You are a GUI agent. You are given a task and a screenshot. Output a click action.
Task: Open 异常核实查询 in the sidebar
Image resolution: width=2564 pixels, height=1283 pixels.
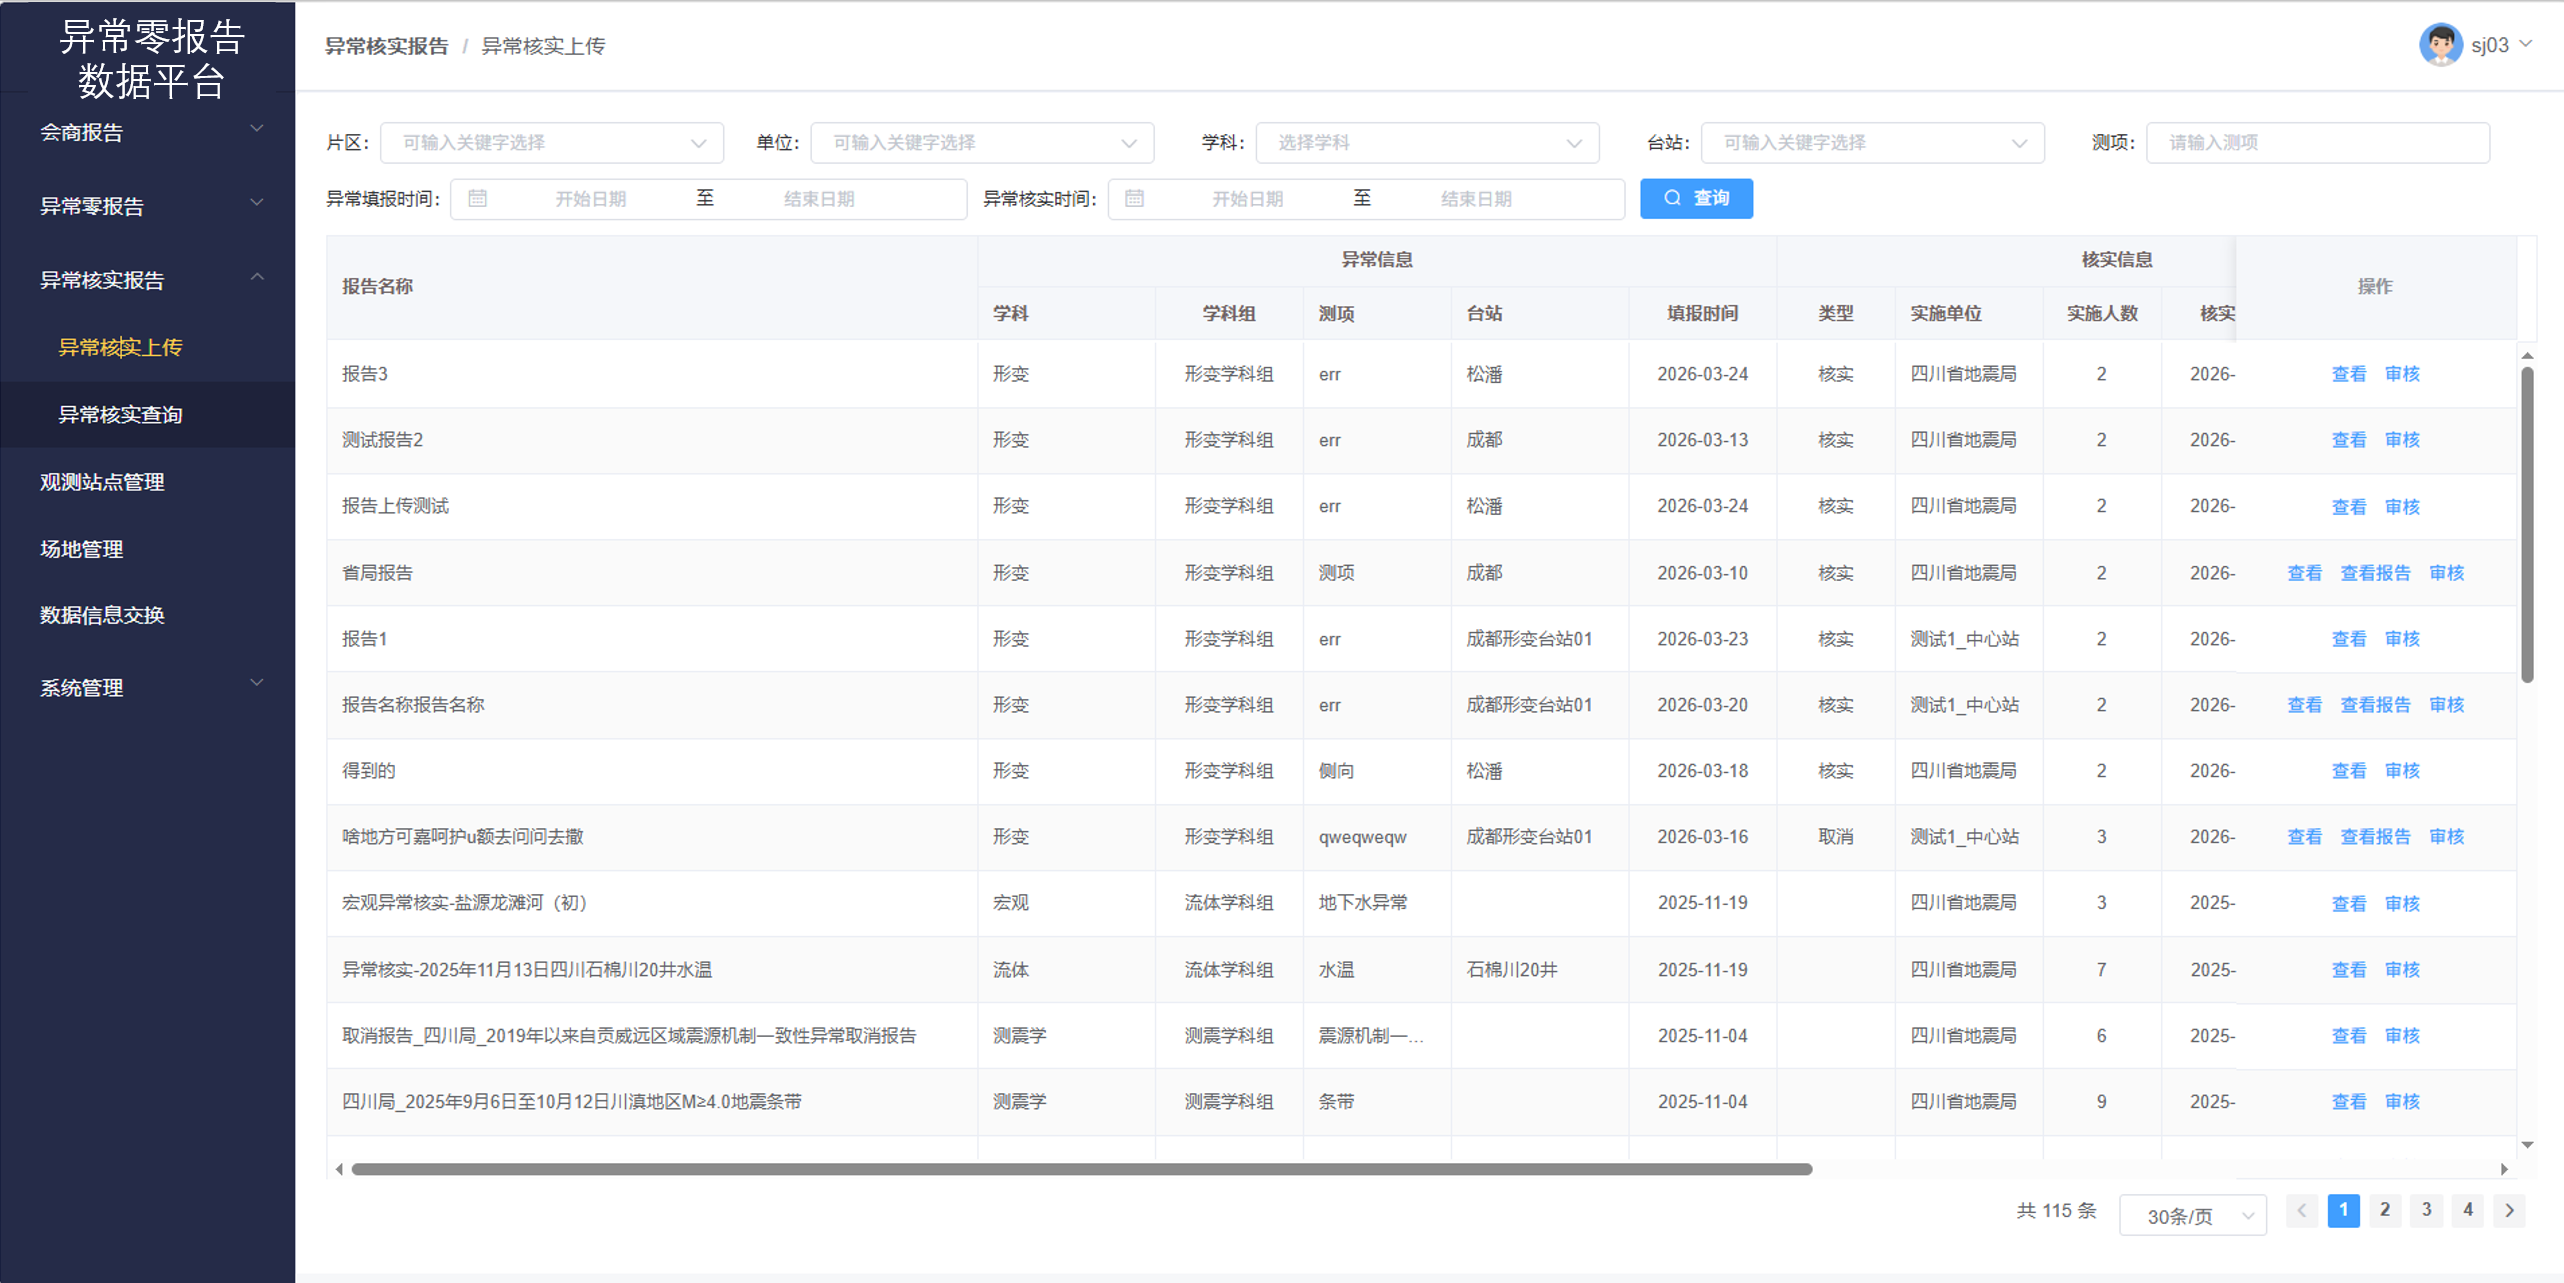(120, 415)
